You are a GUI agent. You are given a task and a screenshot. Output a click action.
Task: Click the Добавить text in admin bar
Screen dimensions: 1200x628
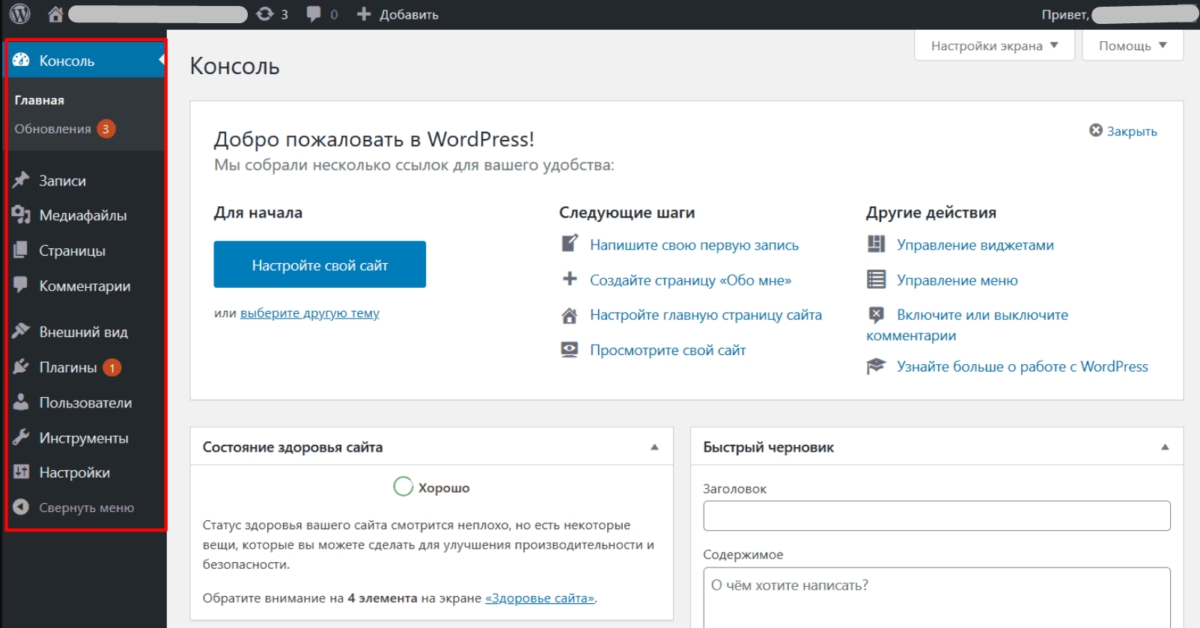[x=408, y=15]
